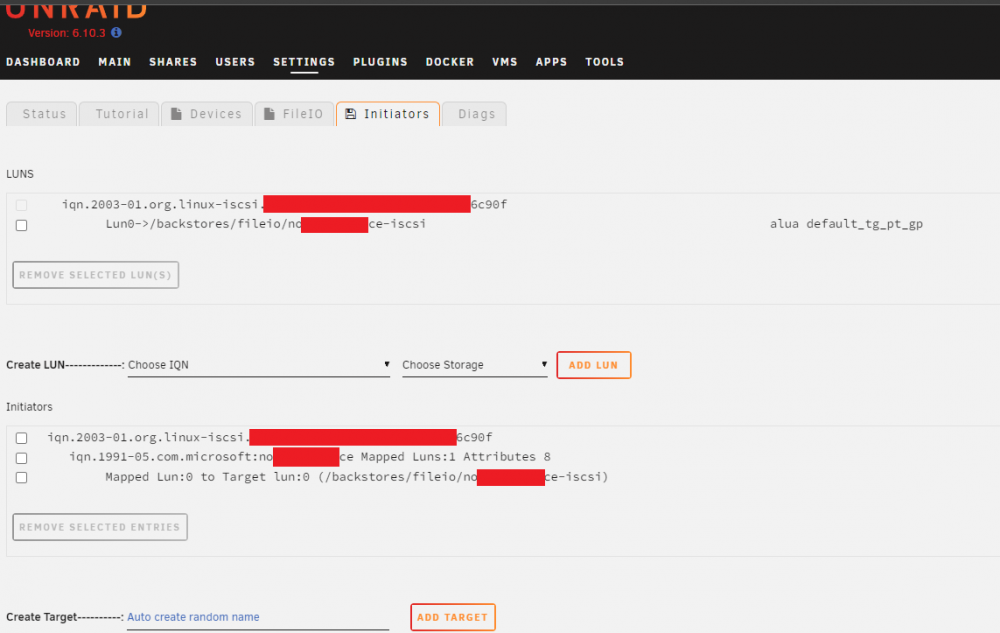
Task: Click the Add LUN button
Action: [594, 365]
